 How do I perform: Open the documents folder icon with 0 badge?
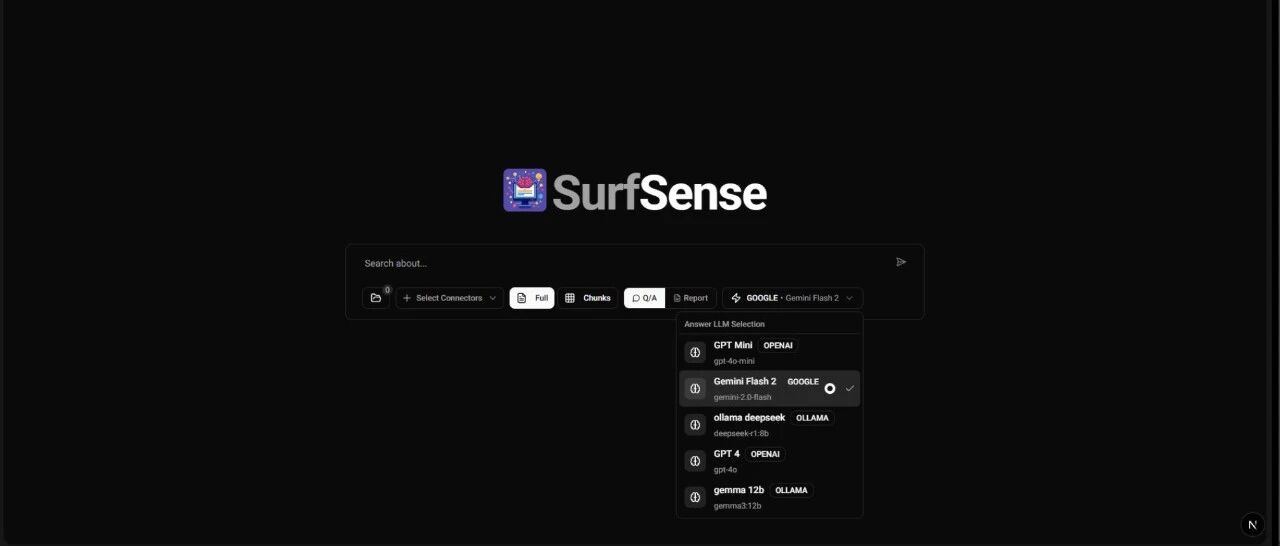pyautogui.click(x=376, y=298)
